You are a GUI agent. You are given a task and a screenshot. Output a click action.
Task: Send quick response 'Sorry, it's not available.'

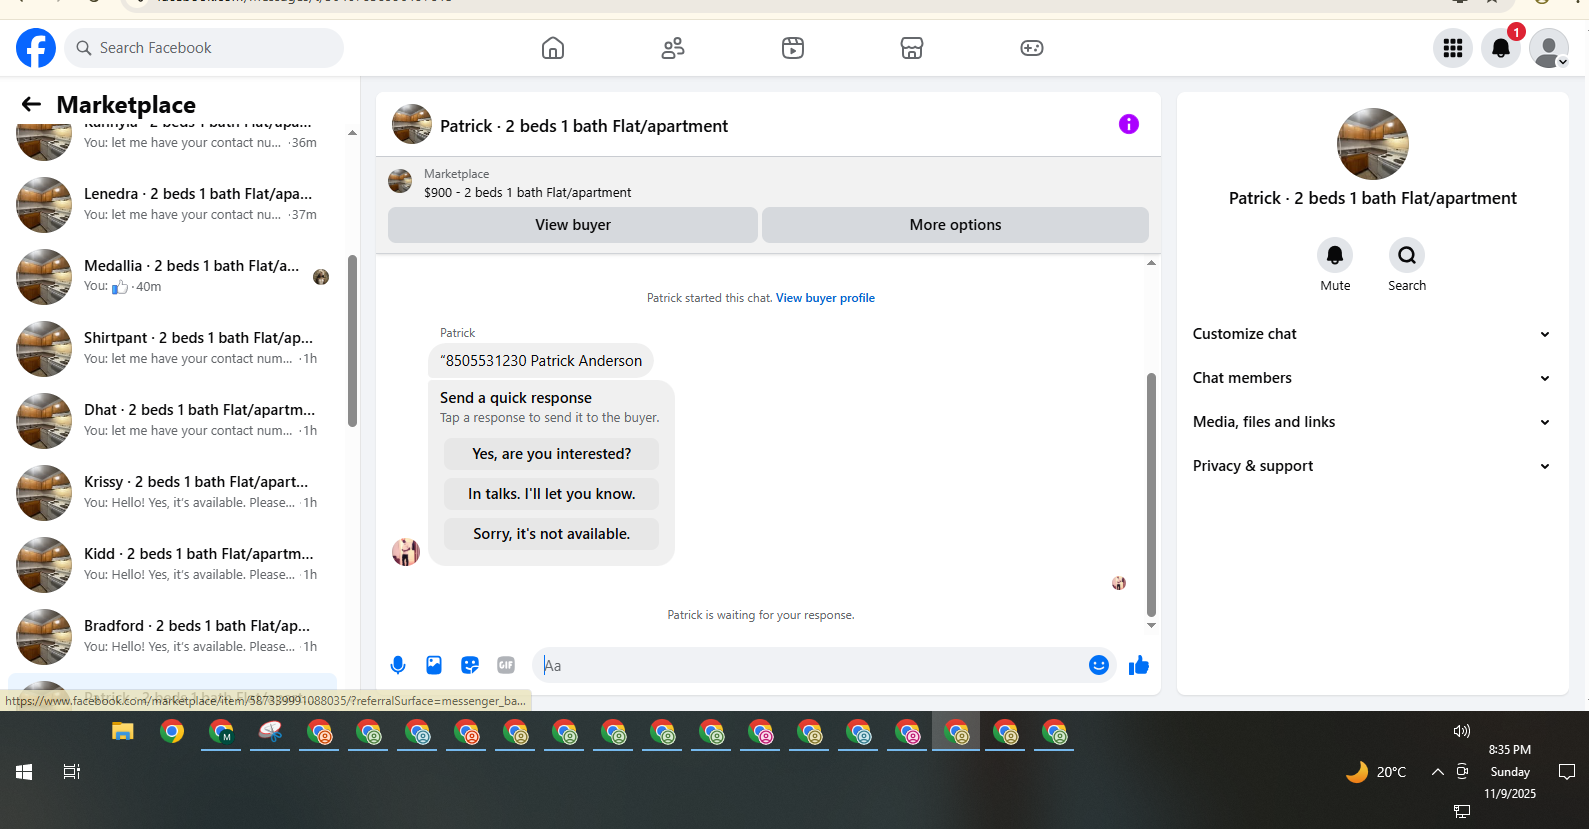click(x=552, y=534)
